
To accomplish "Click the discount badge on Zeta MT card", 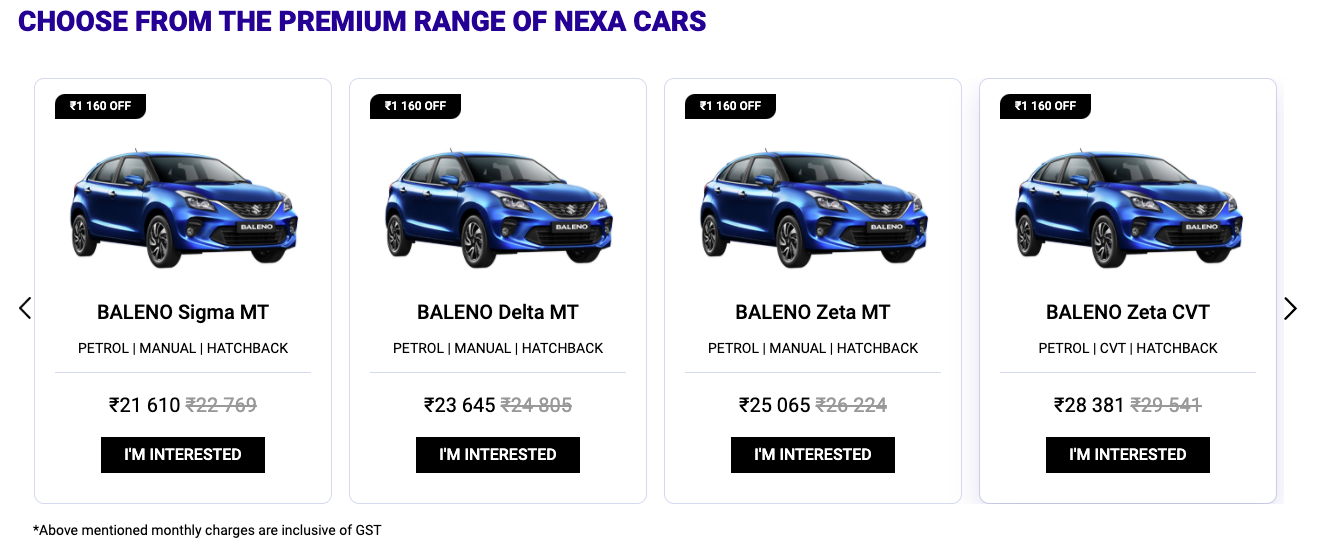I will [x=730, y=106].
